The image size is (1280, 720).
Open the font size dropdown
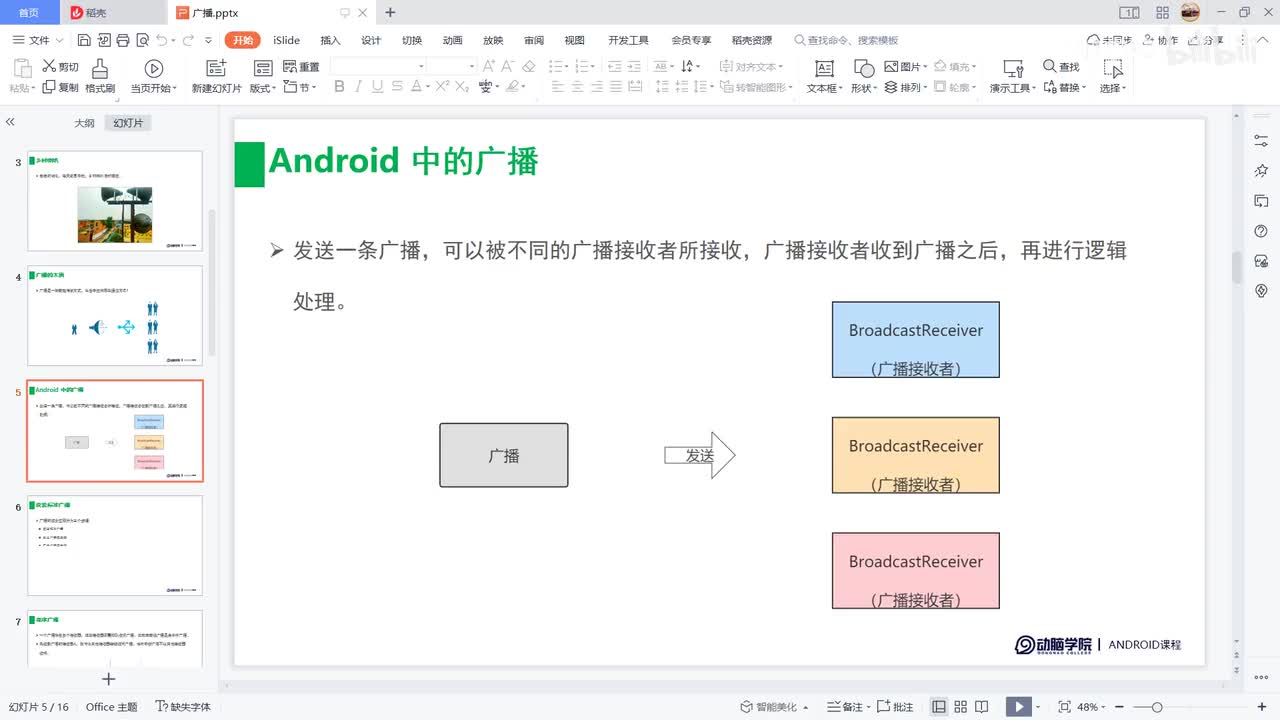pyautogui.click(x=471, y=66)
